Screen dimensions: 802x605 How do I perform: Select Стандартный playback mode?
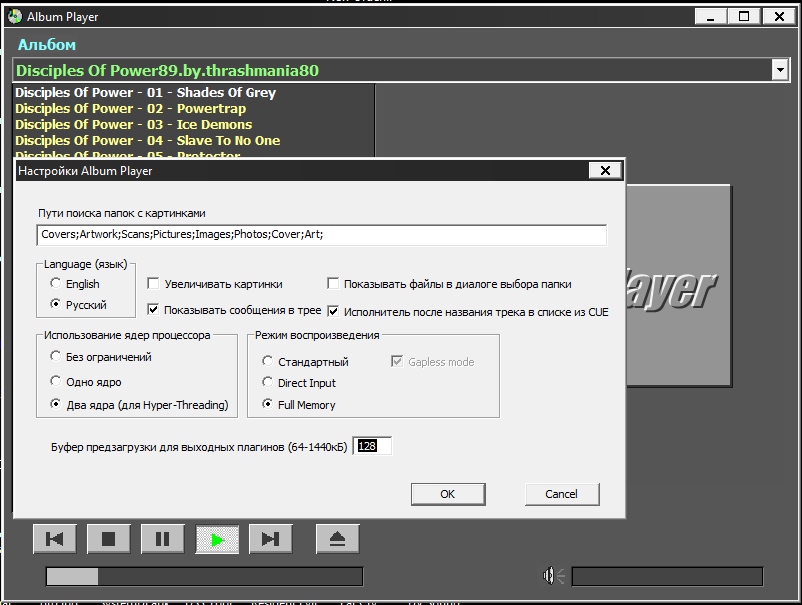click(x=268, y=361)
